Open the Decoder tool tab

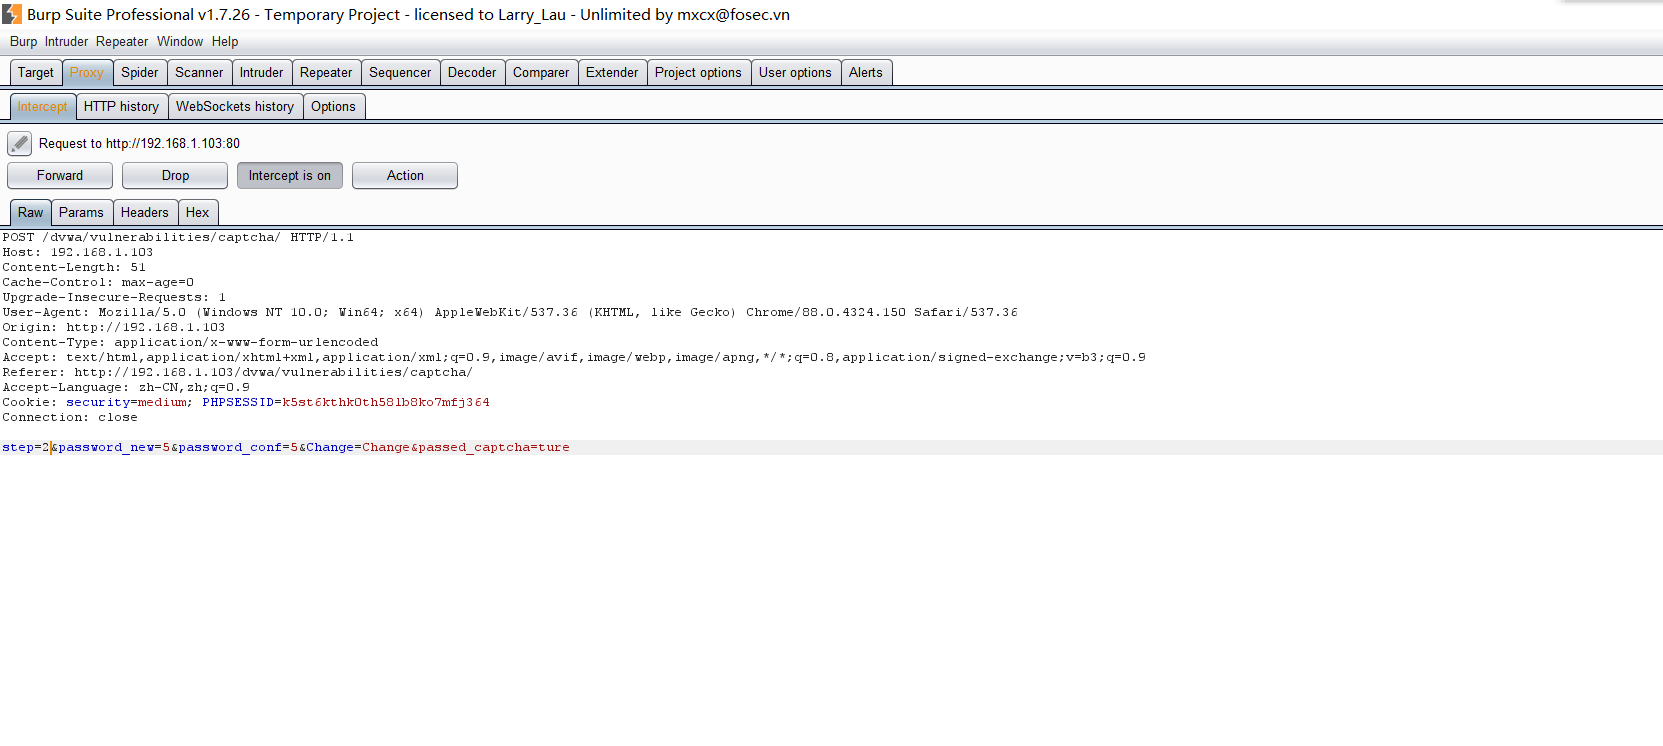472,73
